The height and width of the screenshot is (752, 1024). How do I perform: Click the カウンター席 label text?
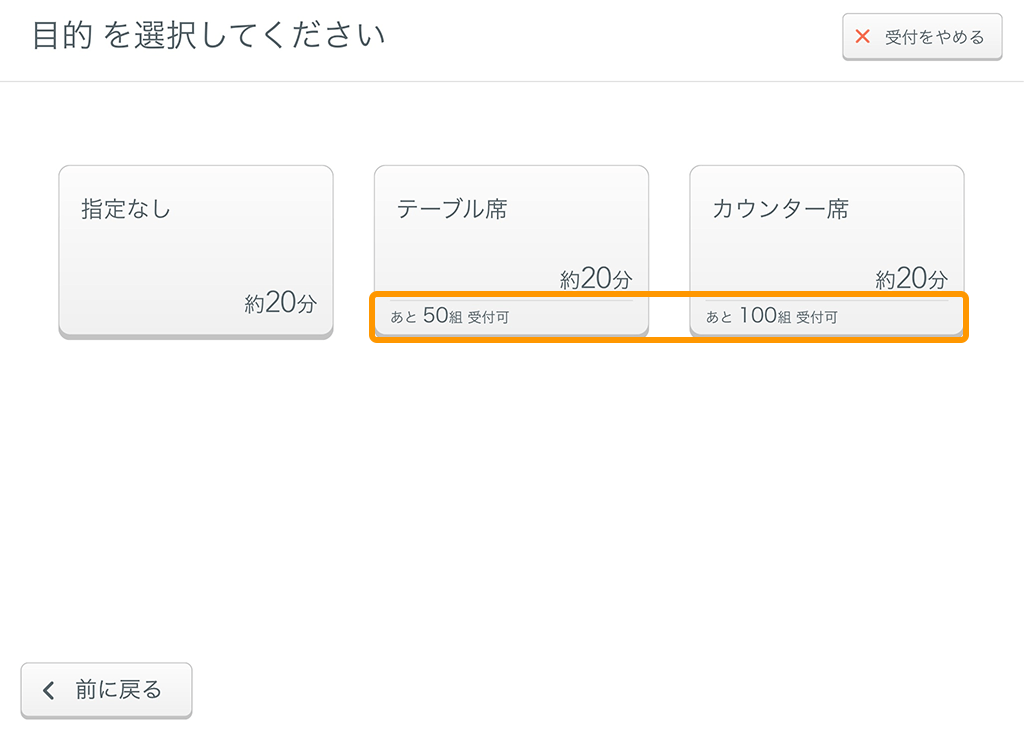click(x=780, y=210)
